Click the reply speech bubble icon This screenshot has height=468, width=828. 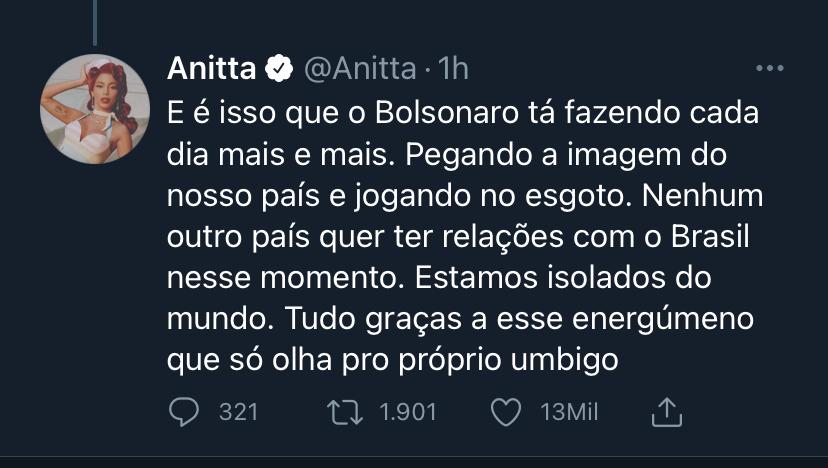click(183, 412)
